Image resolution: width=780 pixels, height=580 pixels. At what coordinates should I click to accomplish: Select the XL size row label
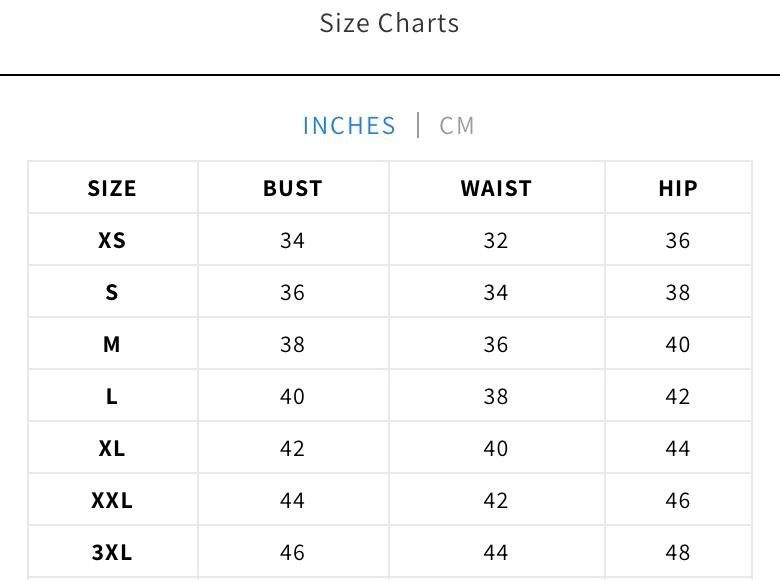pos(112,448)
